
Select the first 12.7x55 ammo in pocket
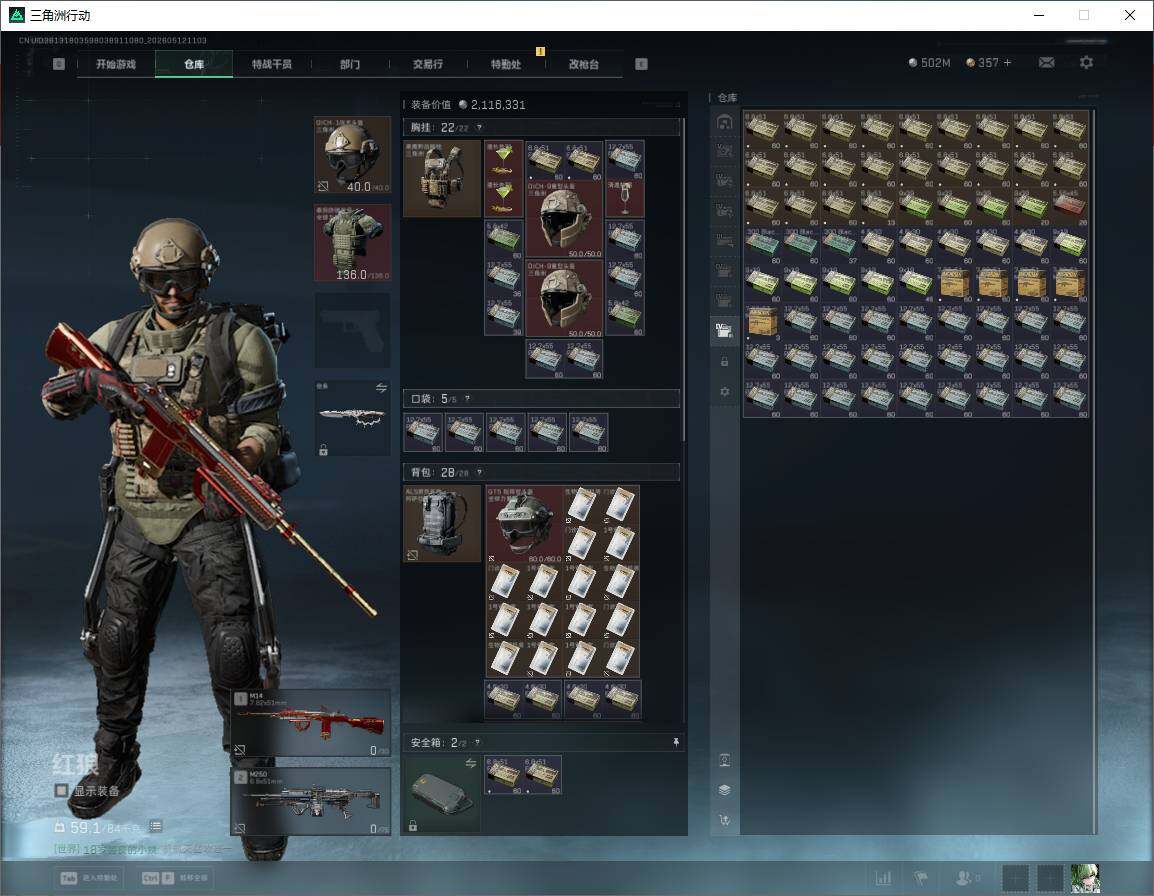[x=423, y=433]
